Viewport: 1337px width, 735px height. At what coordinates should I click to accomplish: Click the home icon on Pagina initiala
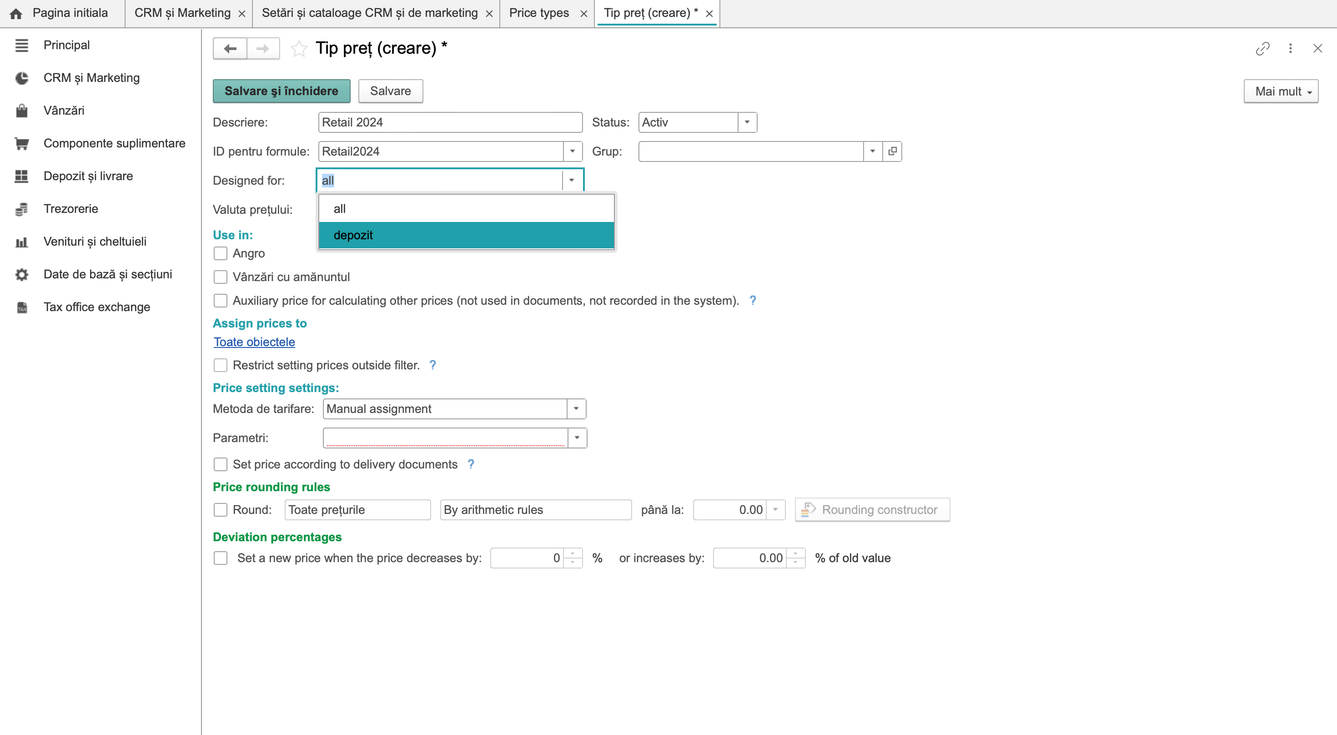point(16,14)
